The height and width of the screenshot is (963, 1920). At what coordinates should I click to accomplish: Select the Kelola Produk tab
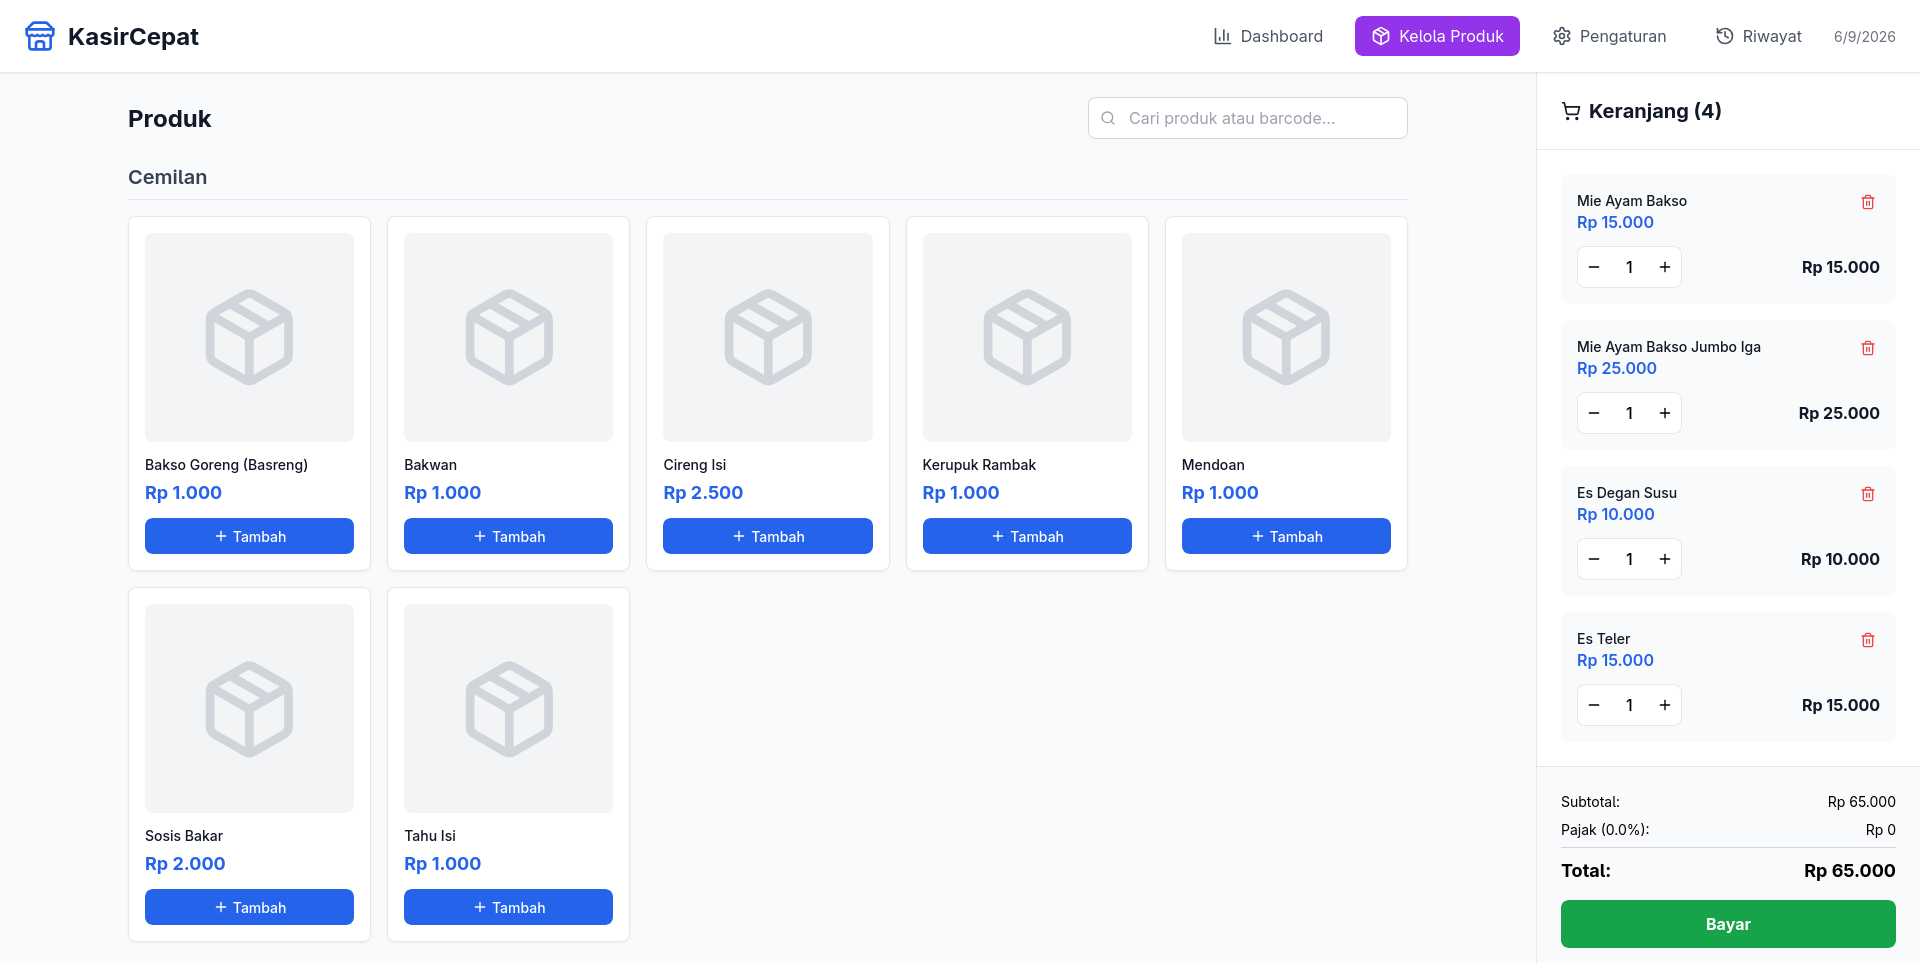pos(1437,36)
